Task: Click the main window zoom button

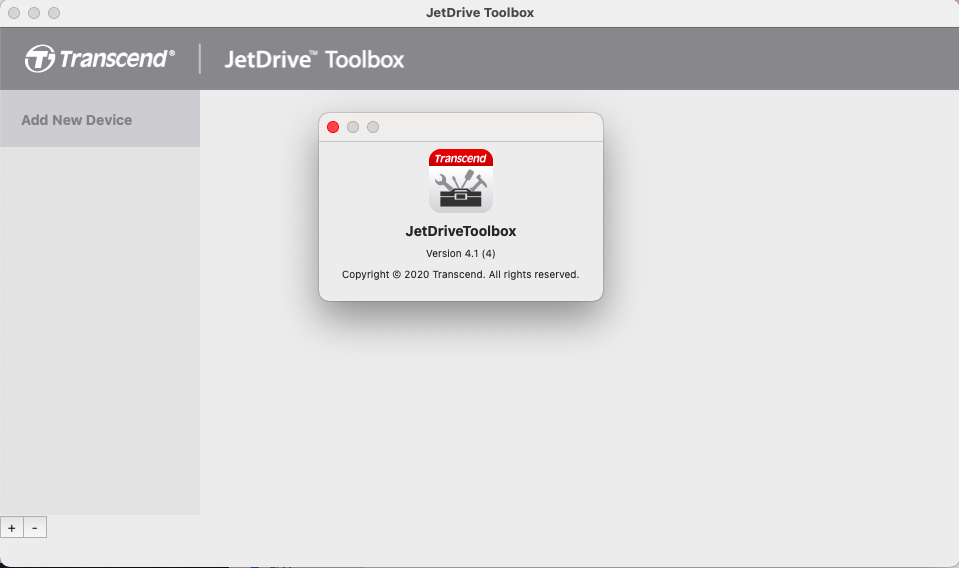Action: [54, 13]
